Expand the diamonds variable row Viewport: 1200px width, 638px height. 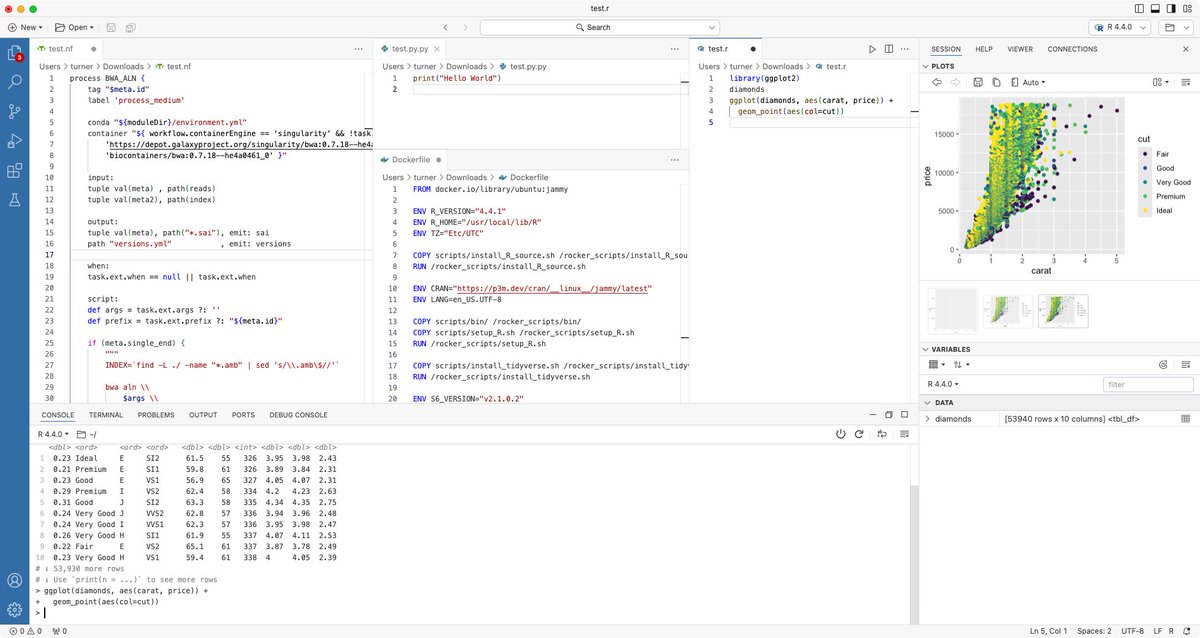[928, 419]
